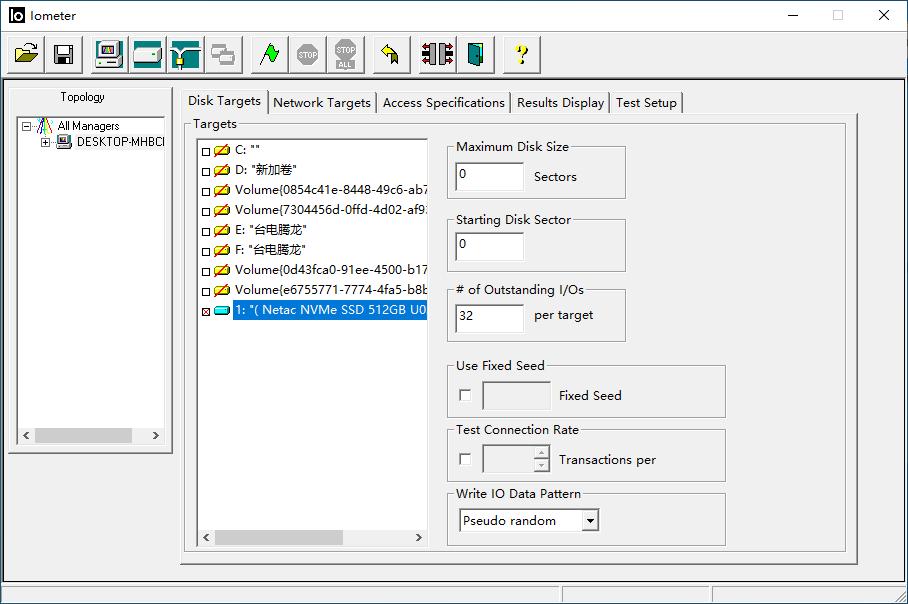Click the Fixed Seed value field

(x=517, y=396)
